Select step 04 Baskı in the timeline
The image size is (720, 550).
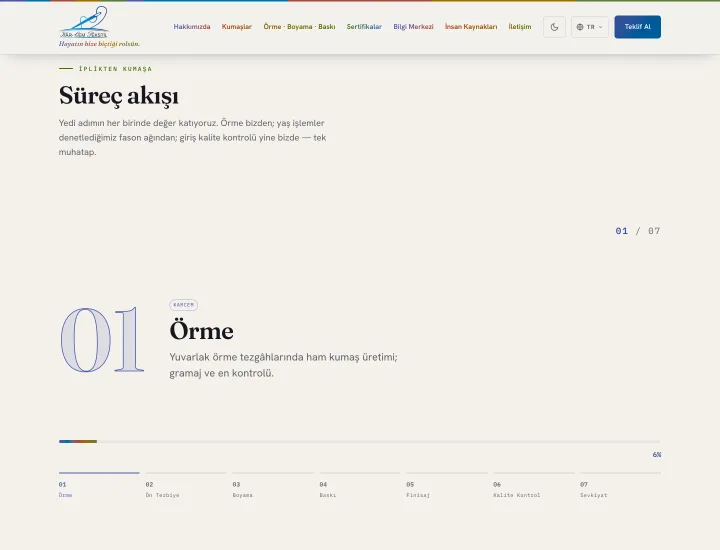coord(360,486)
